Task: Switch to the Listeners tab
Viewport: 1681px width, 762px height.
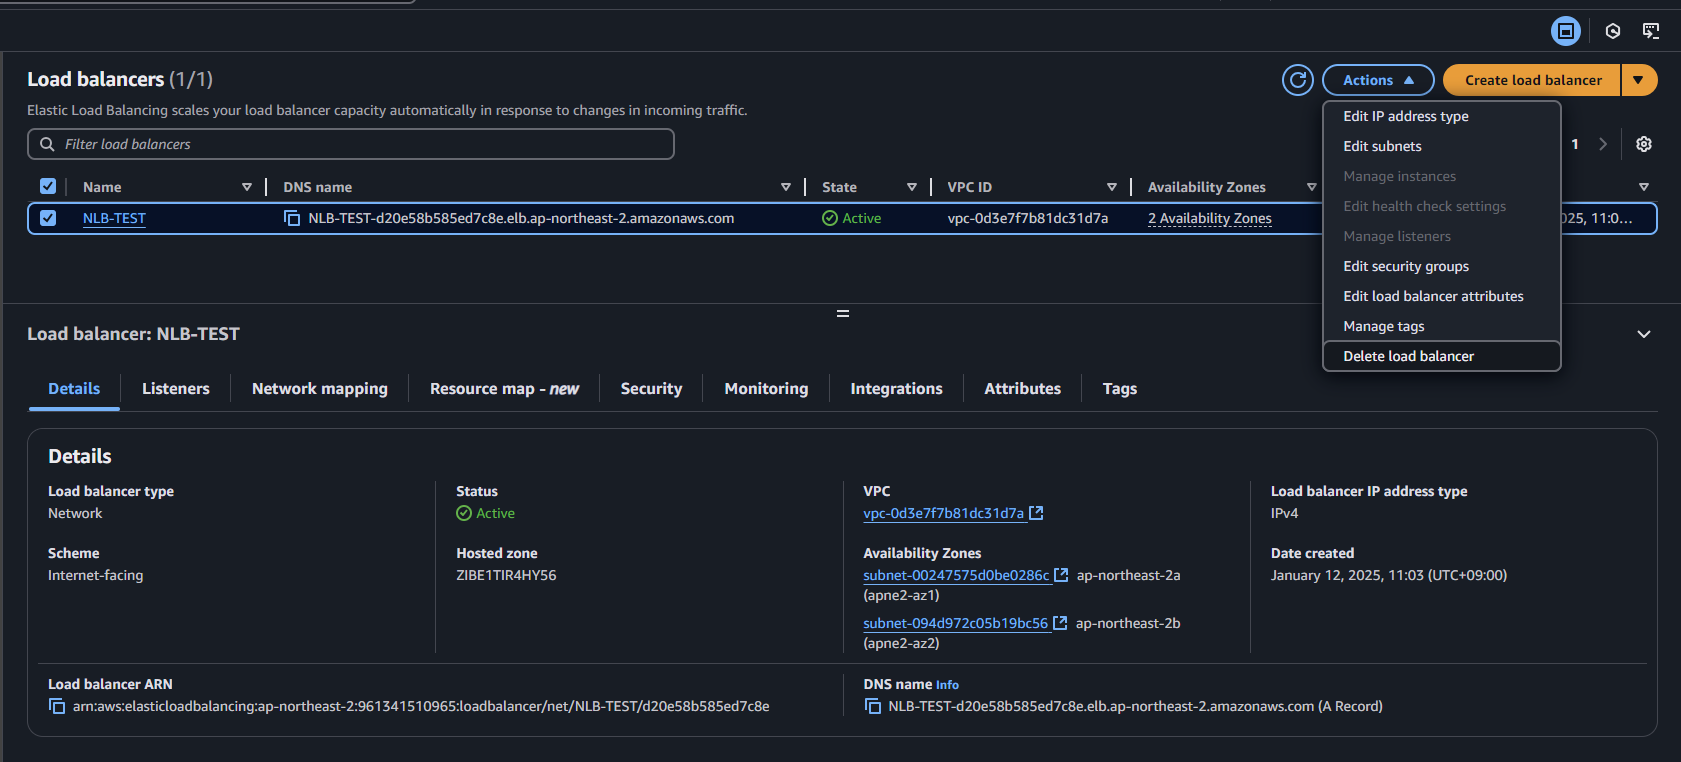Action: point(176,388)
